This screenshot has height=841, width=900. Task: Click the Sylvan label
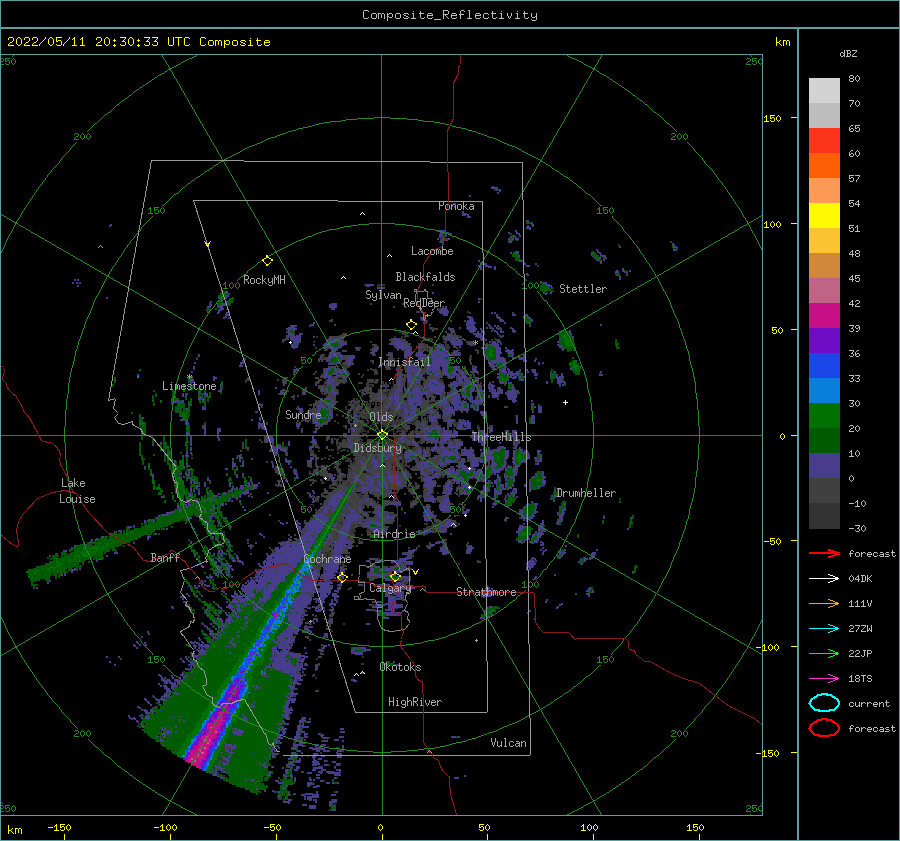(383, 295)
